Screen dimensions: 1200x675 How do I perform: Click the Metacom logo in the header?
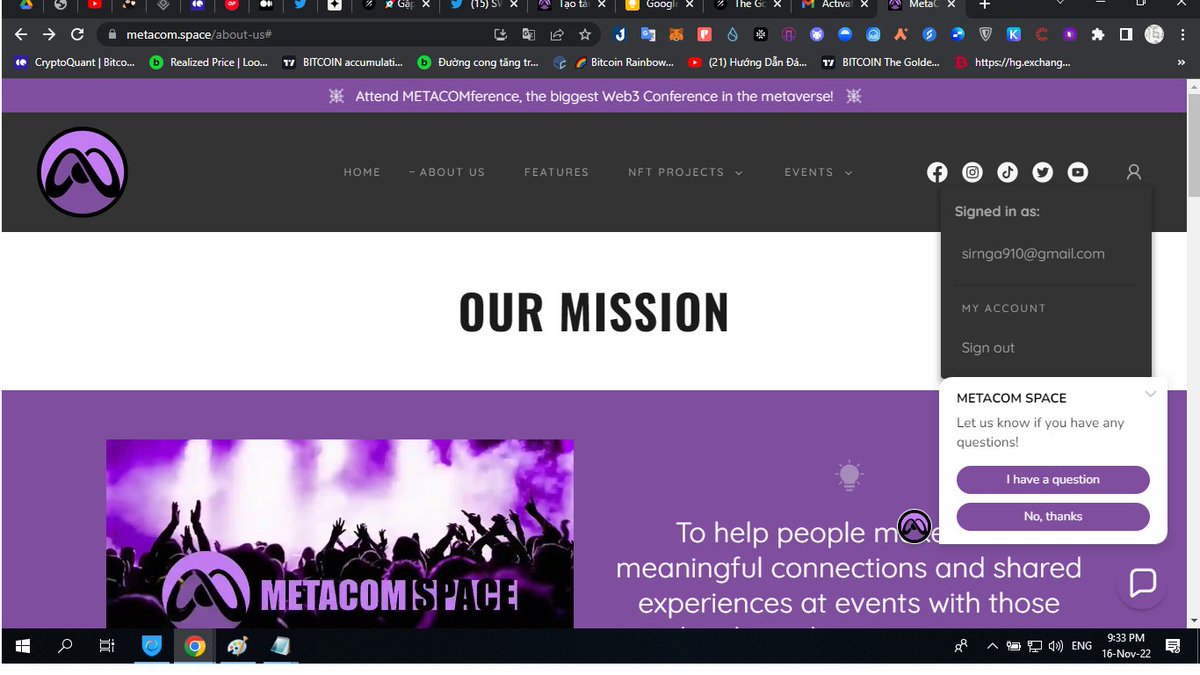click(82, 172)
